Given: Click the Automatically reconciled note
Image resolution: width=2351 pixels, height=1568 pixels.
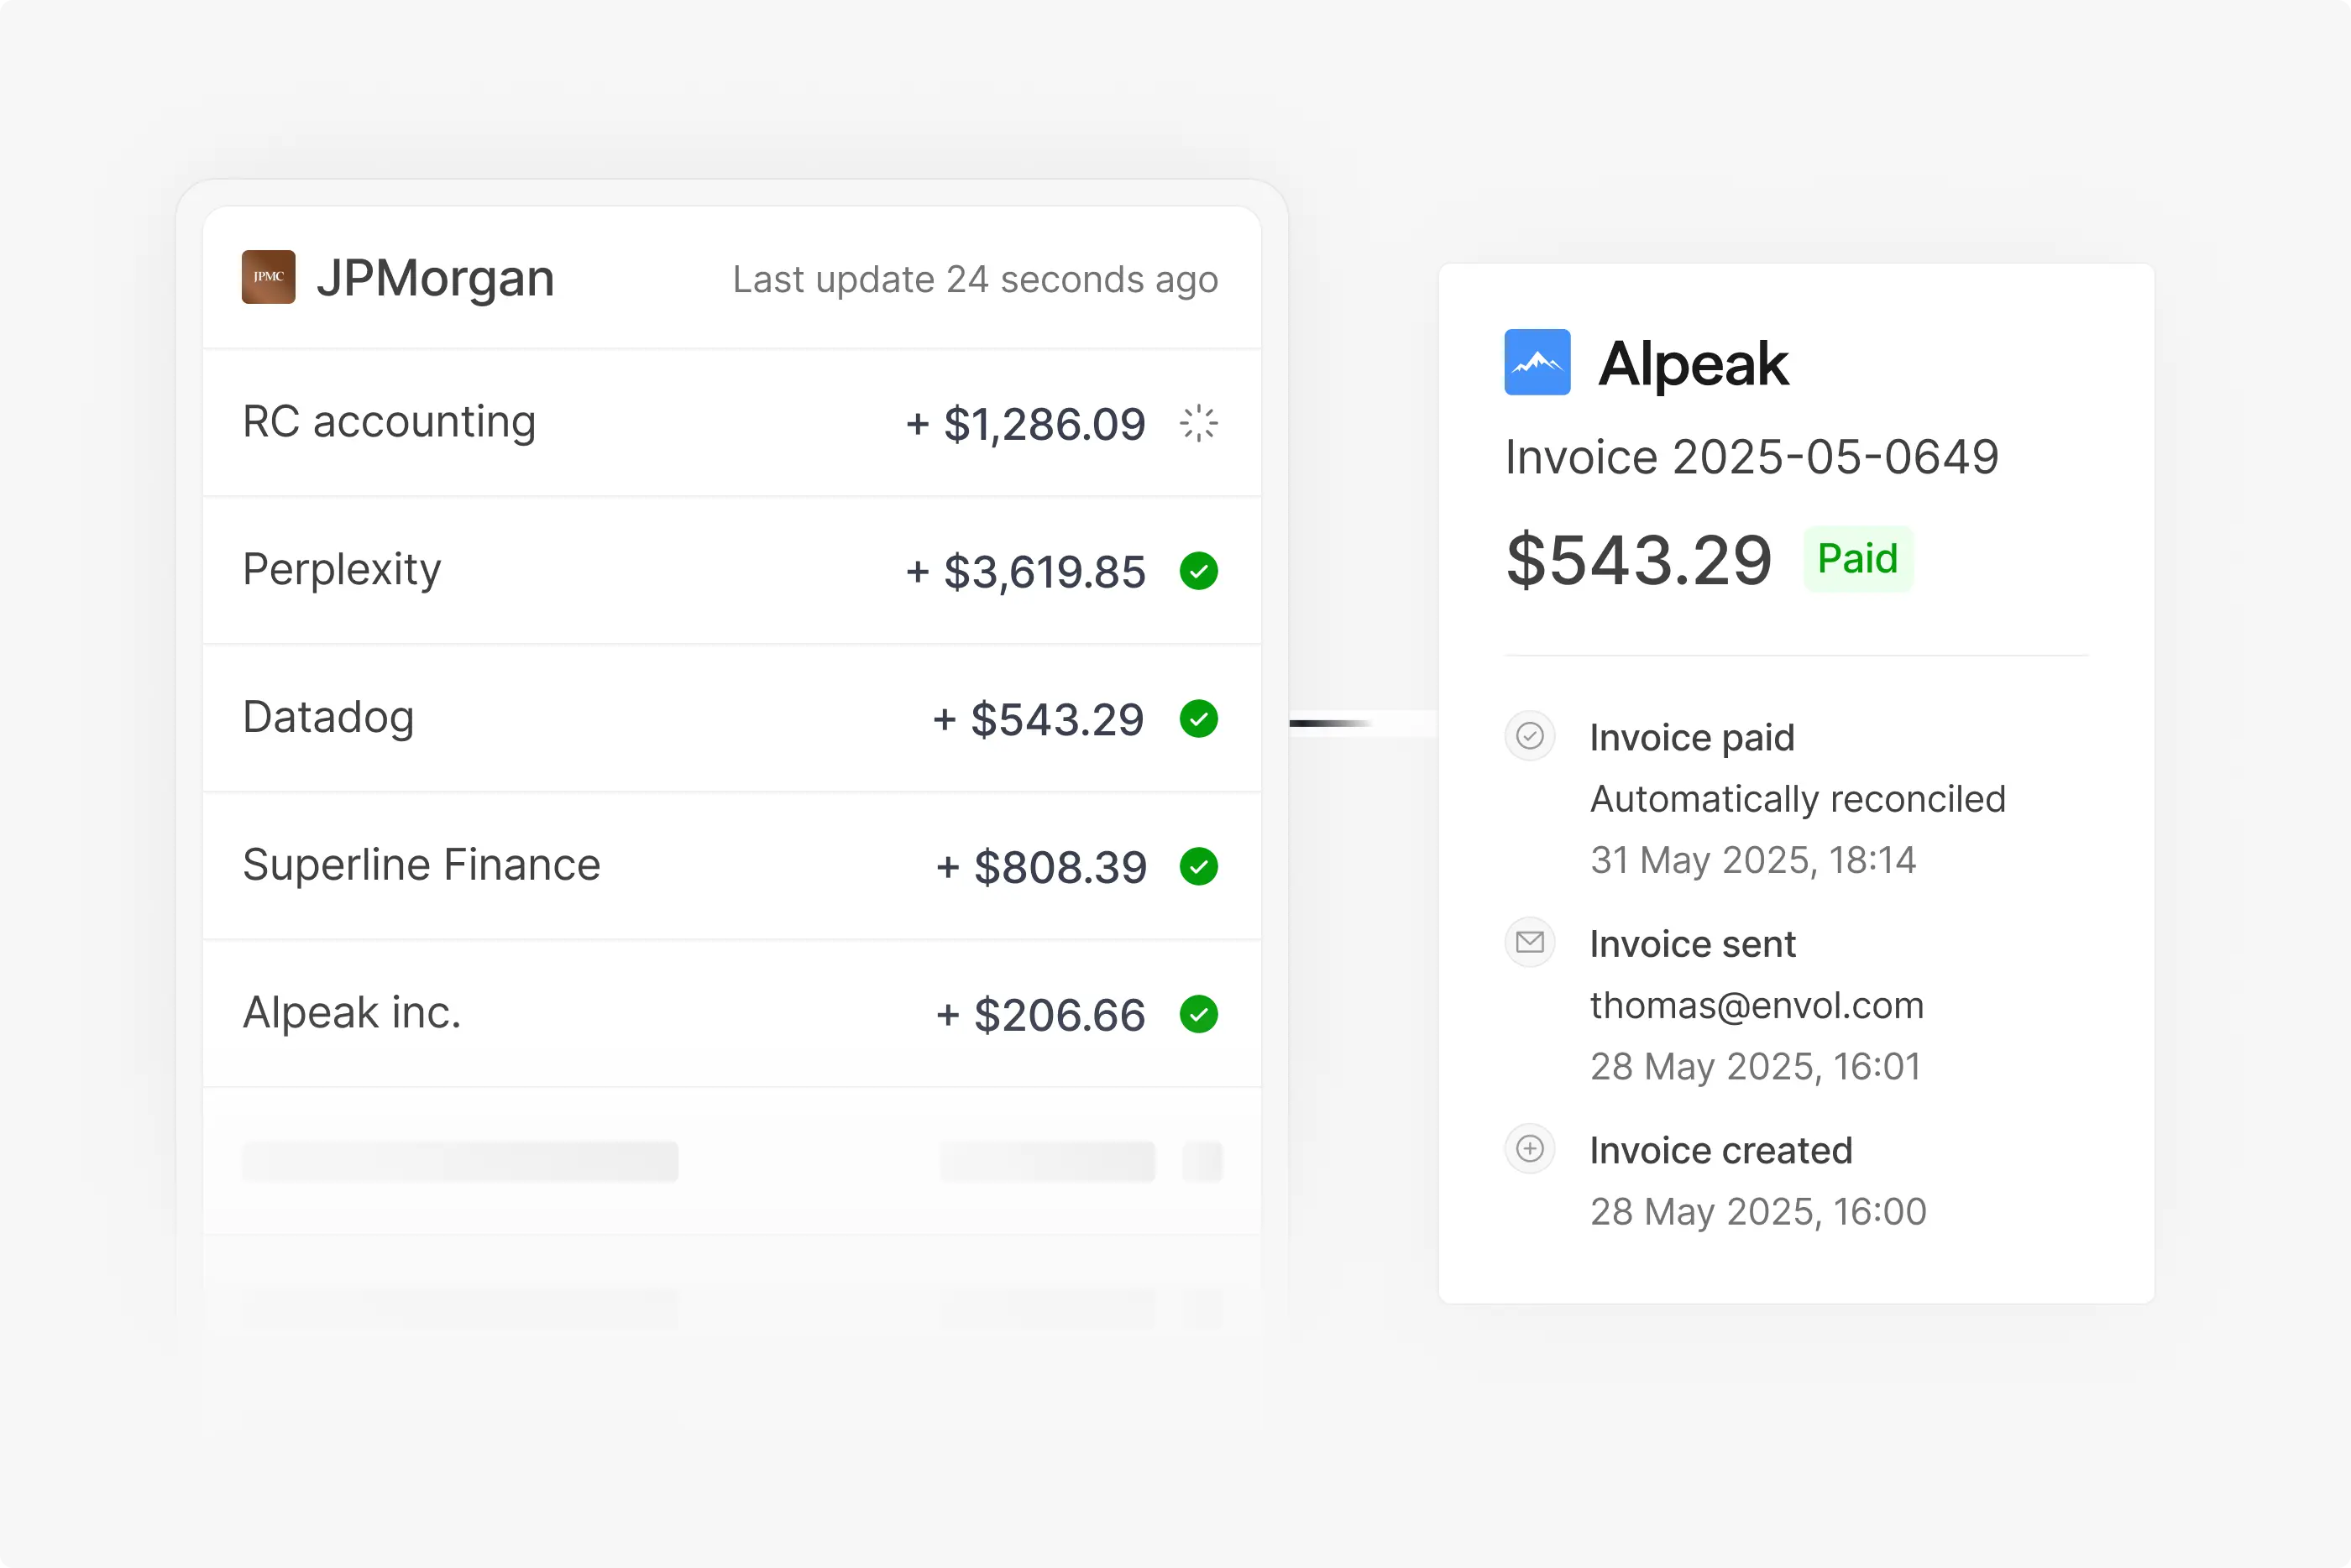Looking at the screenshot, I should point(1798,799).
